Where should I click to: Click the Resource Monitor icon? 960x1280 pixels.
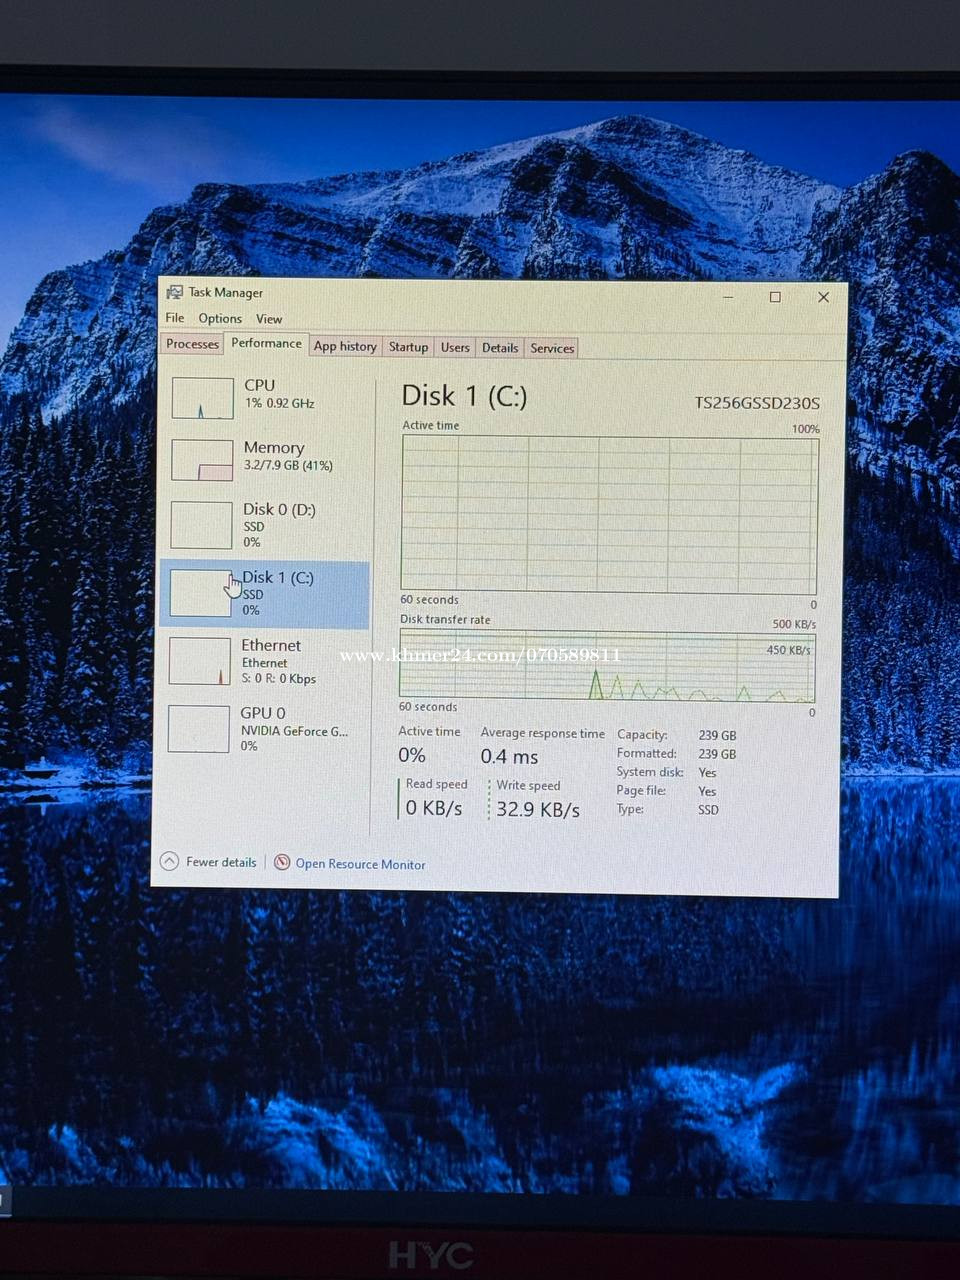click(282, 863)
